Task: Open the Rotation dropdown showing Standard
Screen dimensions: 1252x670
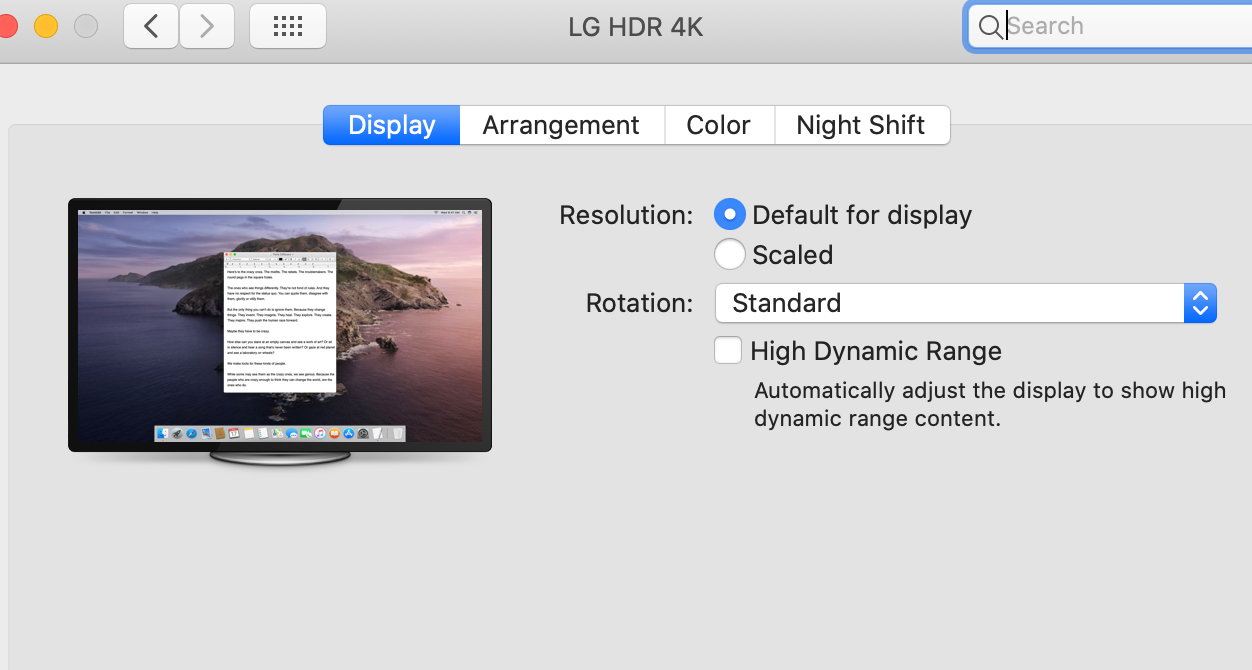Action: (x=966, y=303)
